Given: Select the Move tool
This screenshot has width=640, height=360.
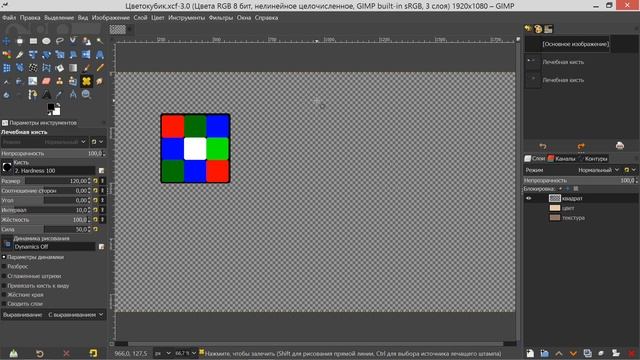Looking at the screenshot, I should pos(7,41).
